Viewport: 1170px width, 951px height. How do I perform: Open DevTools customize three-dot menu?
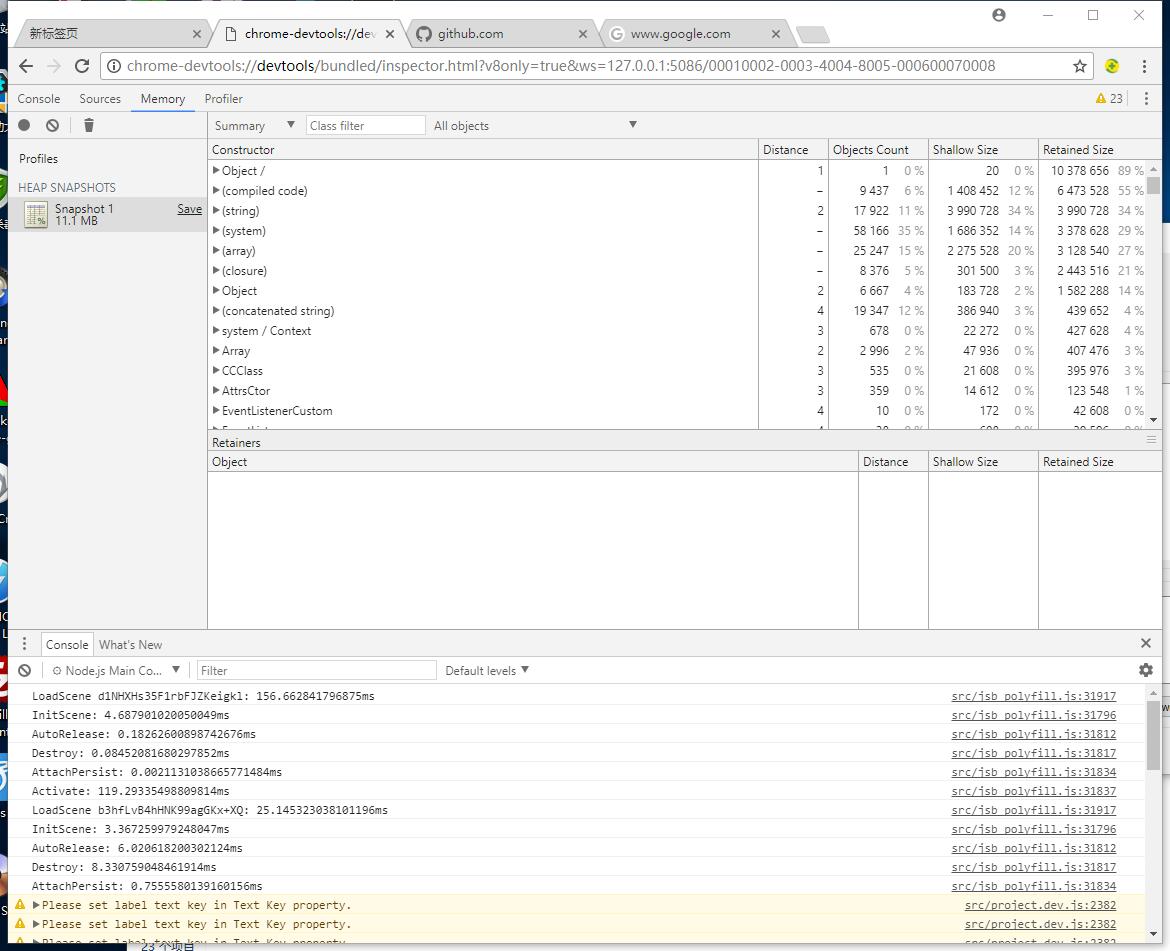pos(1146,99)
